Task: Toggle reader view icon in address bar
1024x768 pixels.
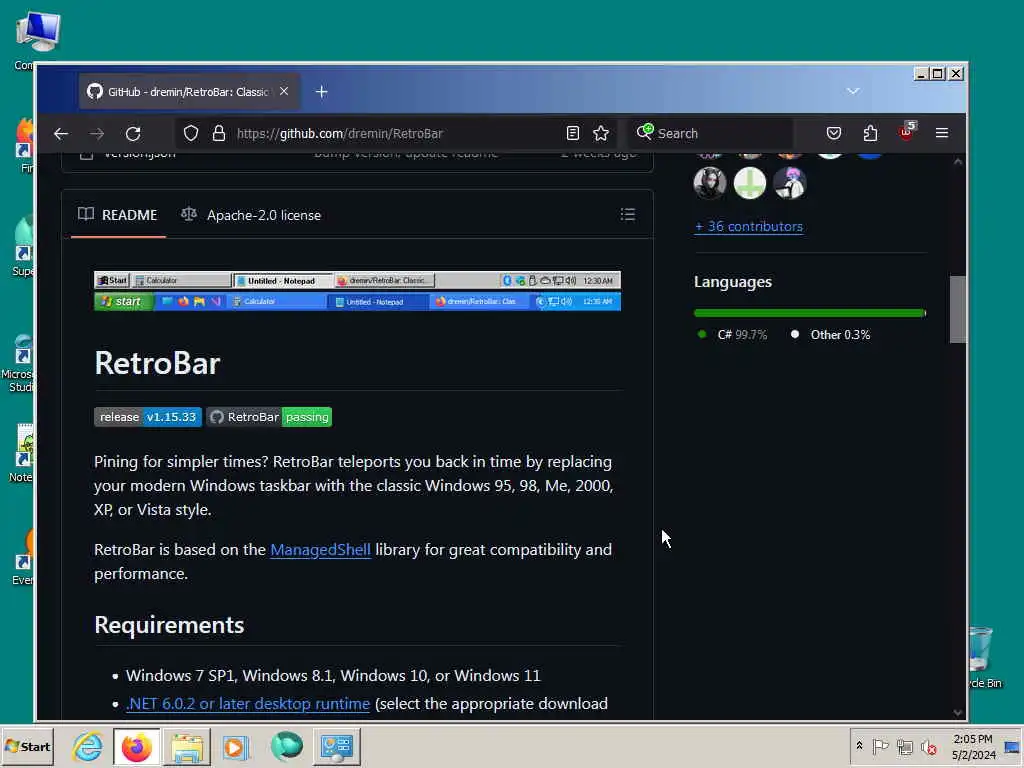Action: coord(573,133)
